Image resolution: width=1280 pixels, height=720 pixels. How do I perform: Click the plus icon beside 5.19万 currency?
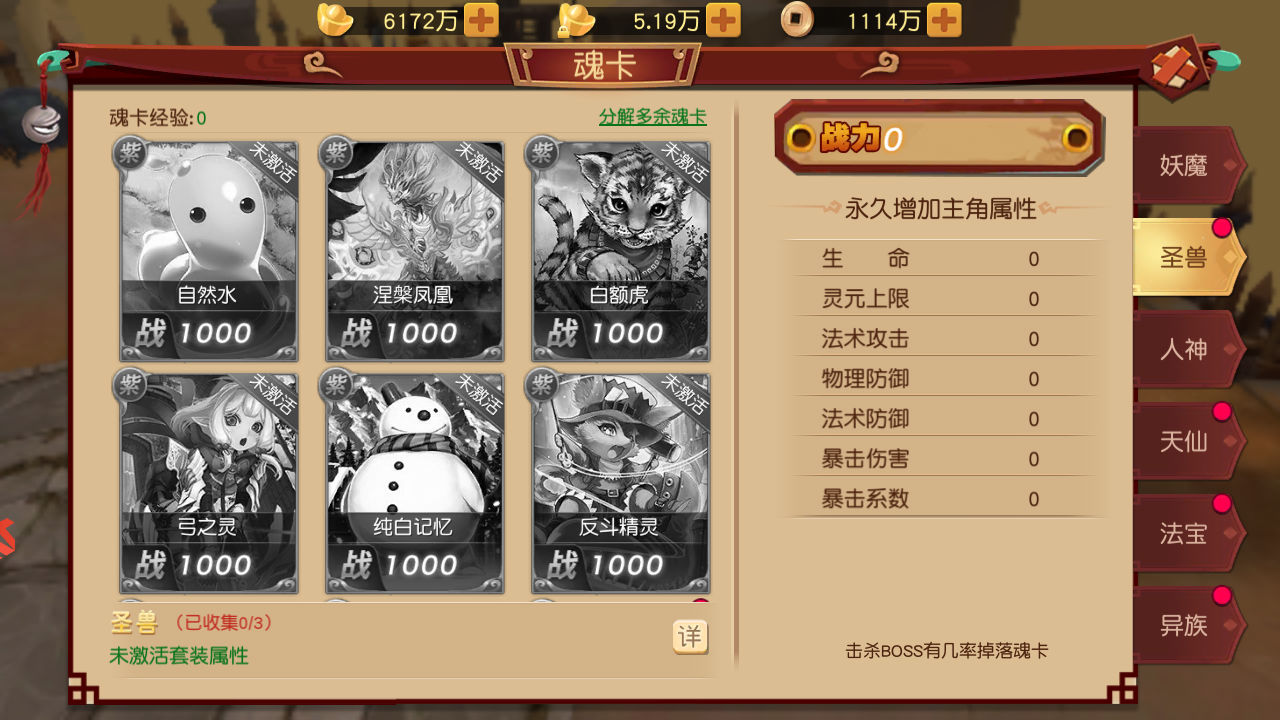(723, 20)
